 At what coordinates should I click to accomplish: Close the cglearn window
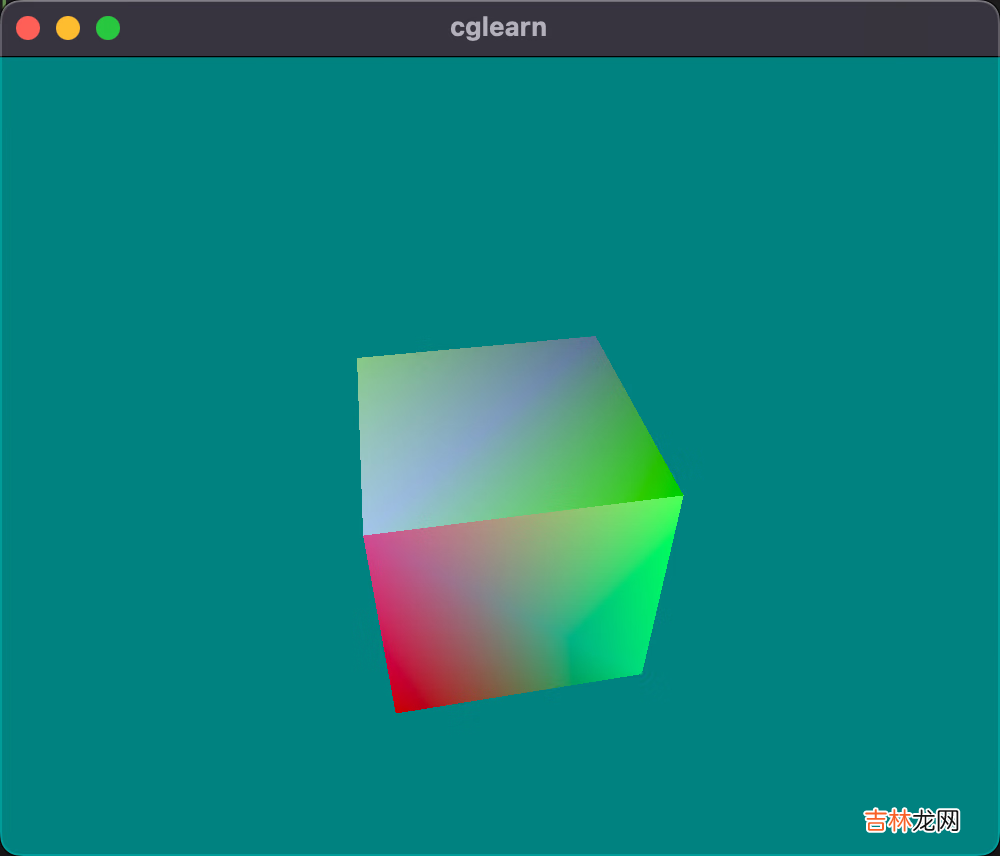pyautogui.click(x=28, y=28)
